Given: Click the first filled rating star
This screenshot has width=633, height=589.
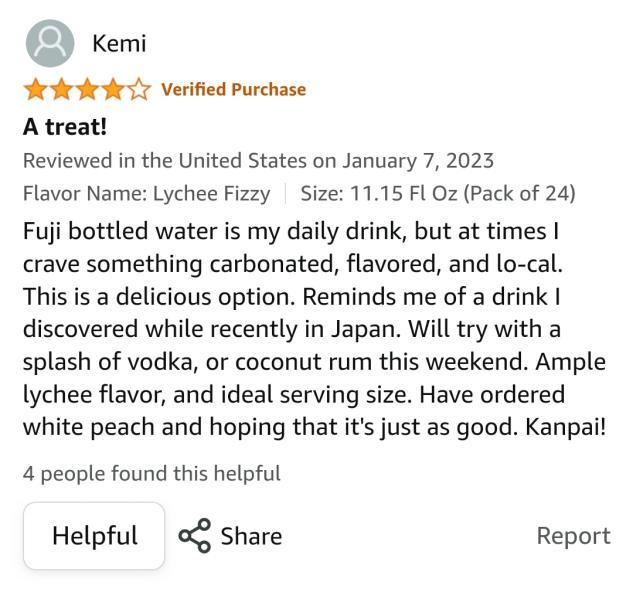Looking at the screenshot, I should [35, 90].
